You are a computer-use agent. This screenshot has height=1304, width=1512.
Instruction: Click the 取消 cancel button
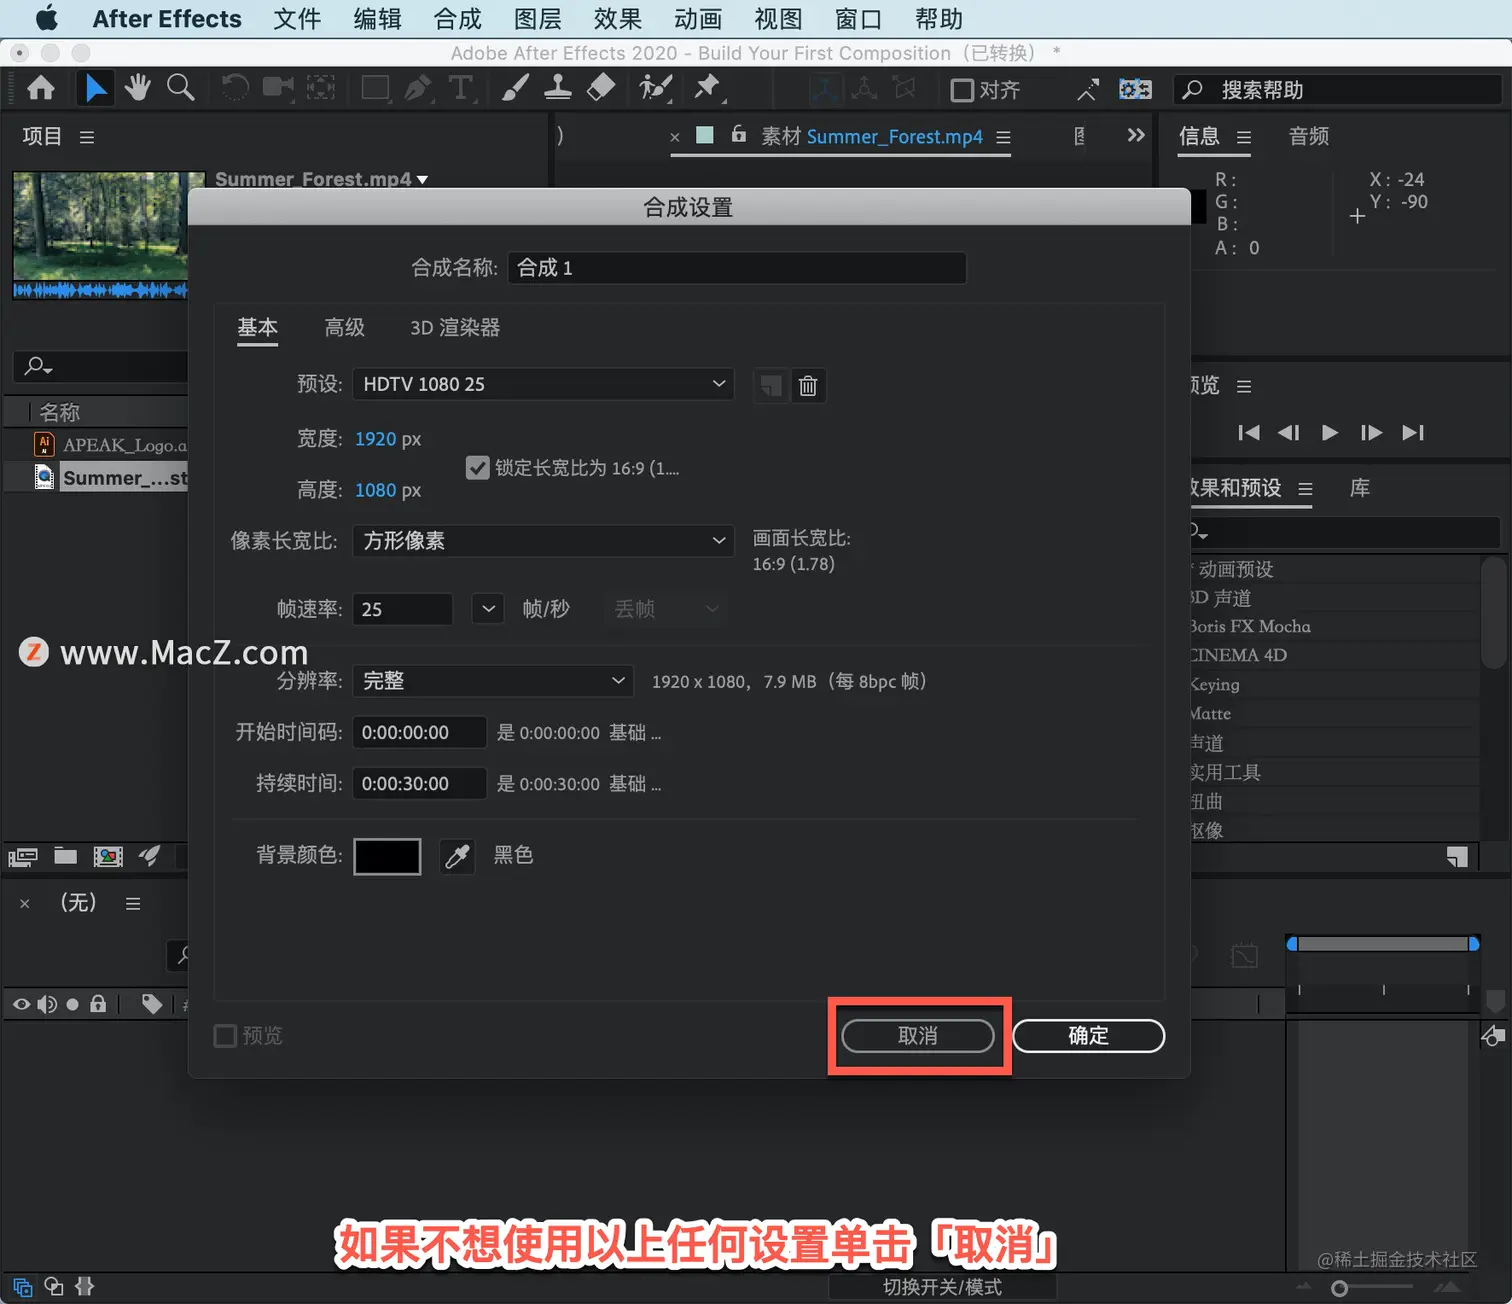tap(918, 1036)
